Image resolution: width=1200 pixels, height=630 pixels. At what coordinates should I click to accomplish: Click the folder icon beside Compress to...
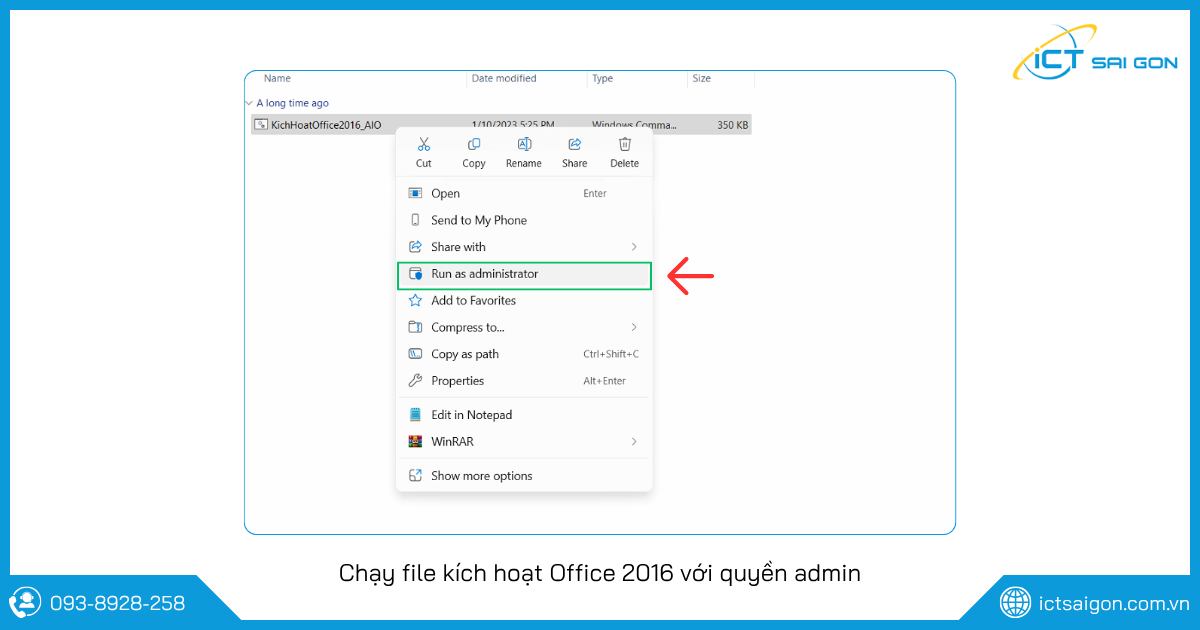tap(415, 327)
